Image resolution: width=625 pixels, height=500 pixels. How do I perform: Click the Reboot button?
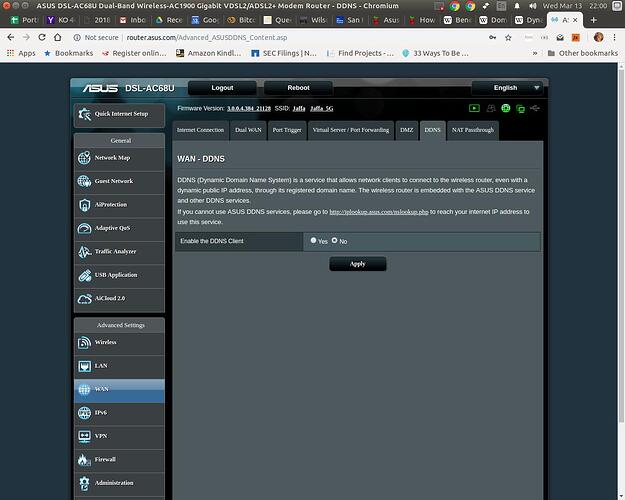point(298,88)
